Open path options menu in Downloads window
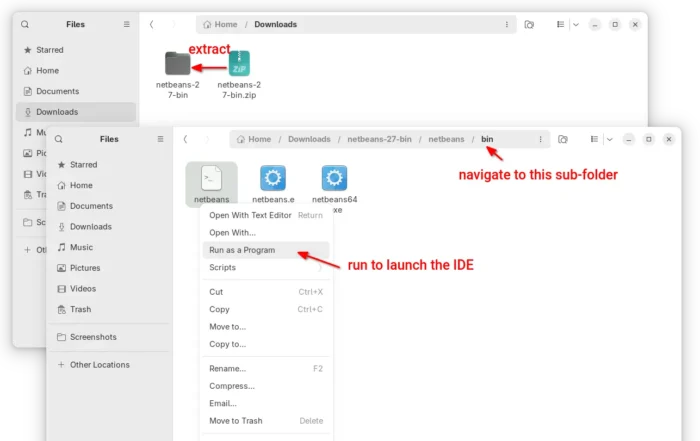The width and height of the screenshot is (700, 441). (507, 25)
